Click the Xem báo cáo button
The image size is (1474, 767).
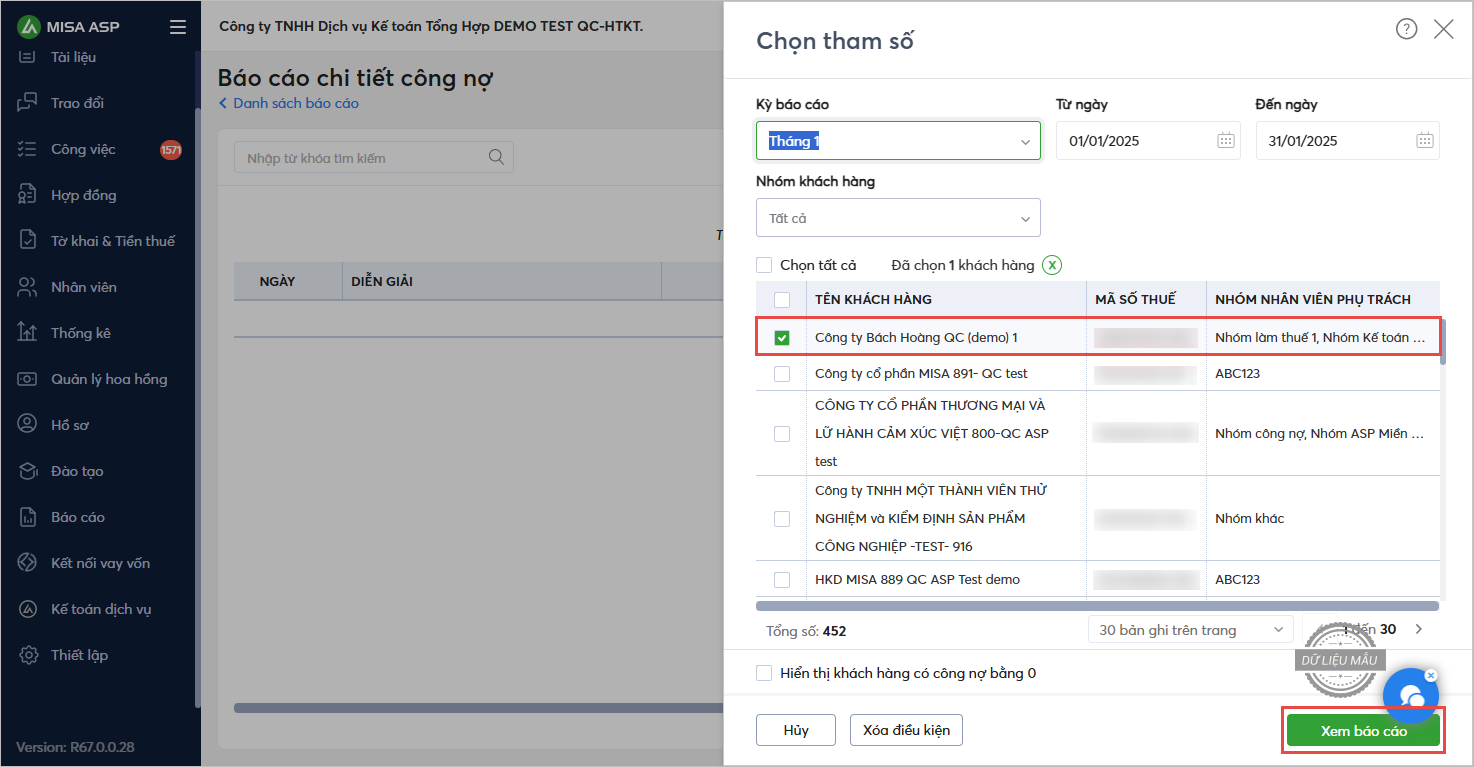point(1363,731)
